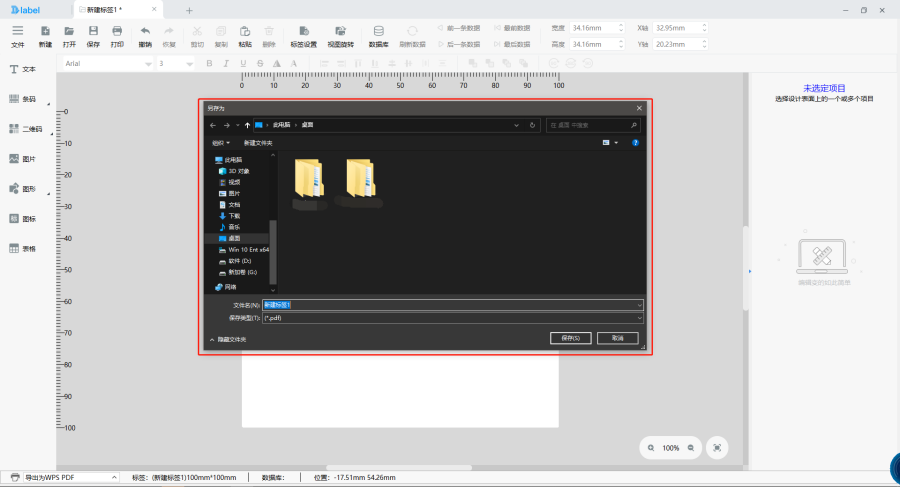
Task: Collapse folders via 隐藏文件夹
Action: click(228, 339)
